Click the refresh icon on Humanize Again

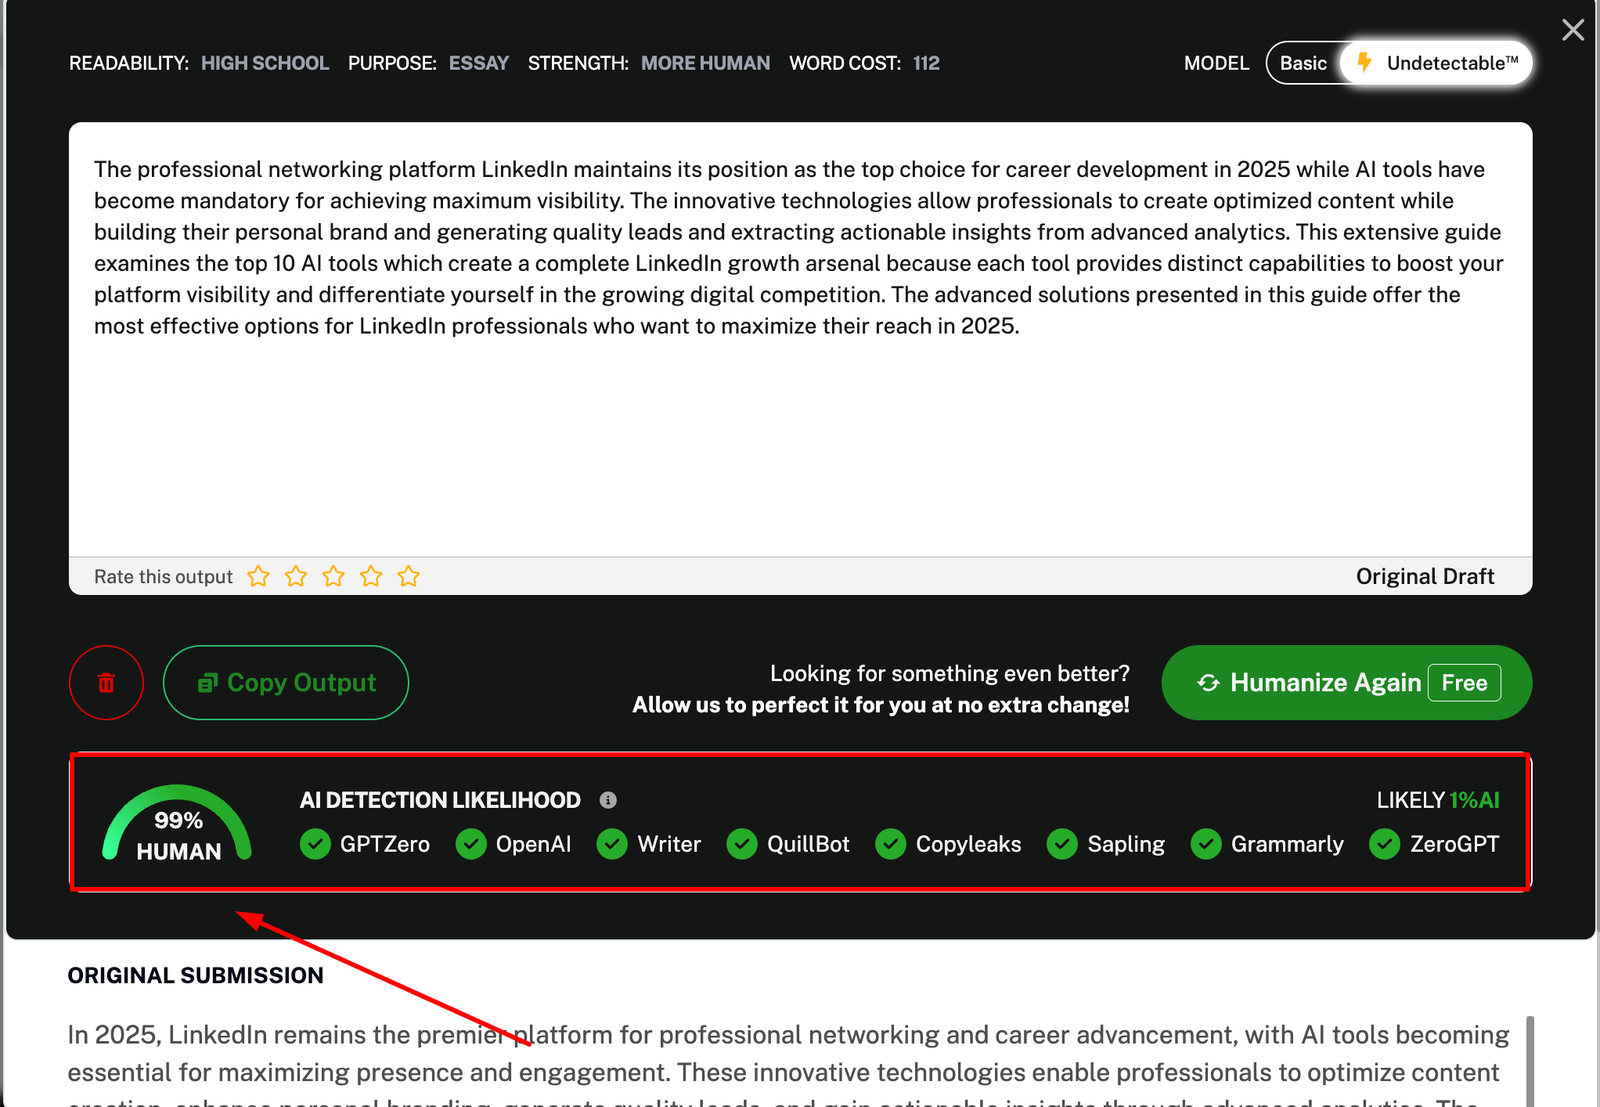click(x=1208, y=683)
